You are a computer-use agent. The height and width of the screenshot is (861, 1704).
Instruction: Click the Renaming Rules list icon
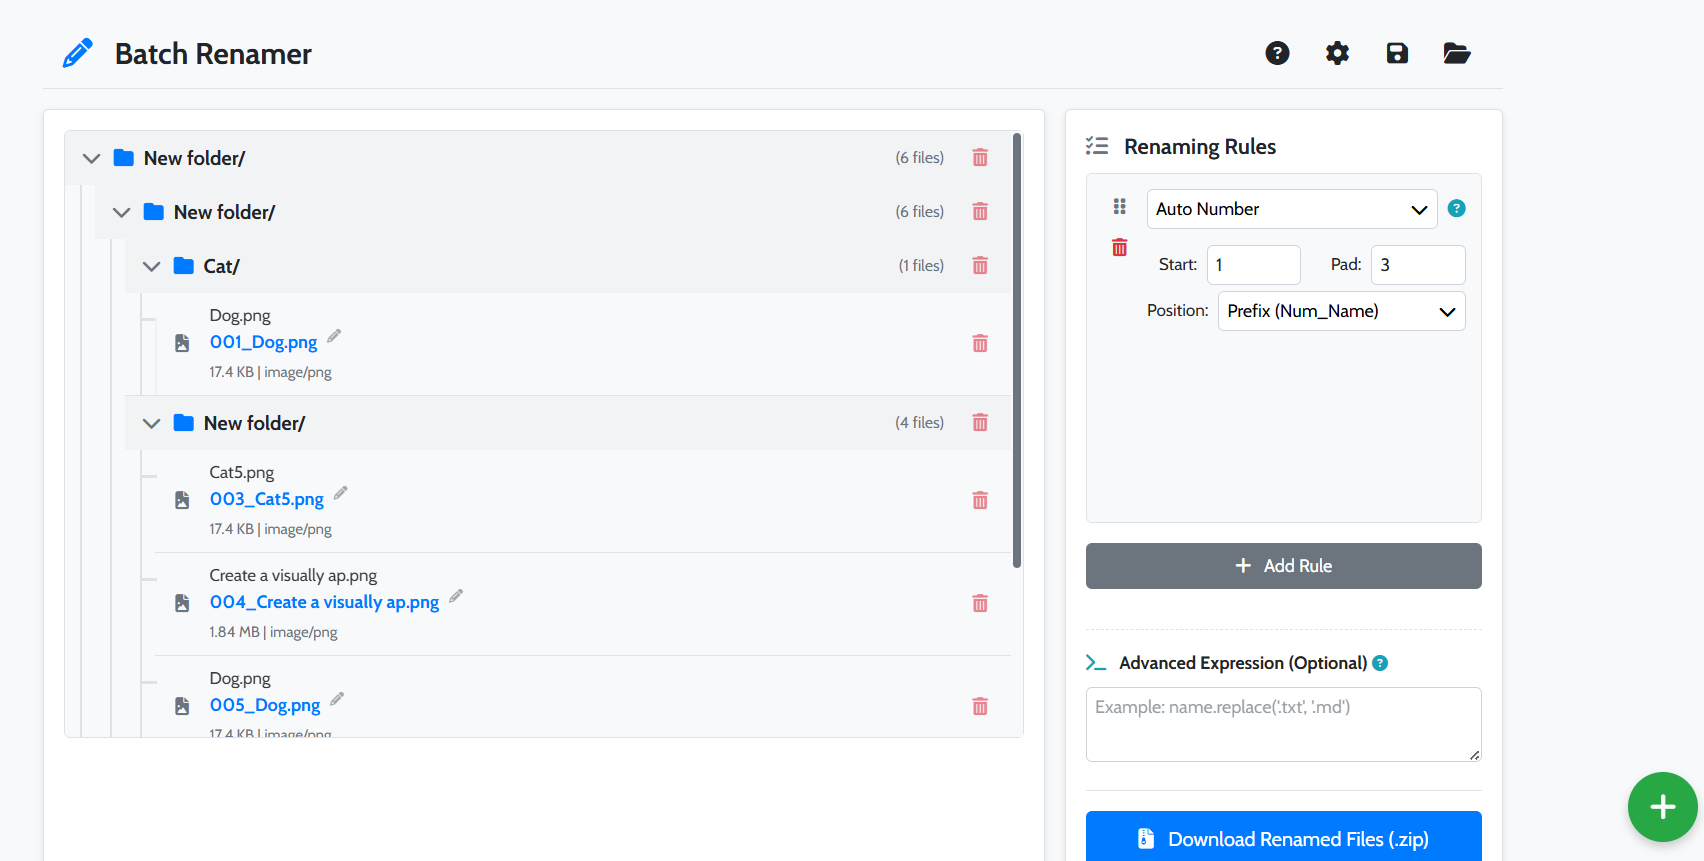(1097, 146)
